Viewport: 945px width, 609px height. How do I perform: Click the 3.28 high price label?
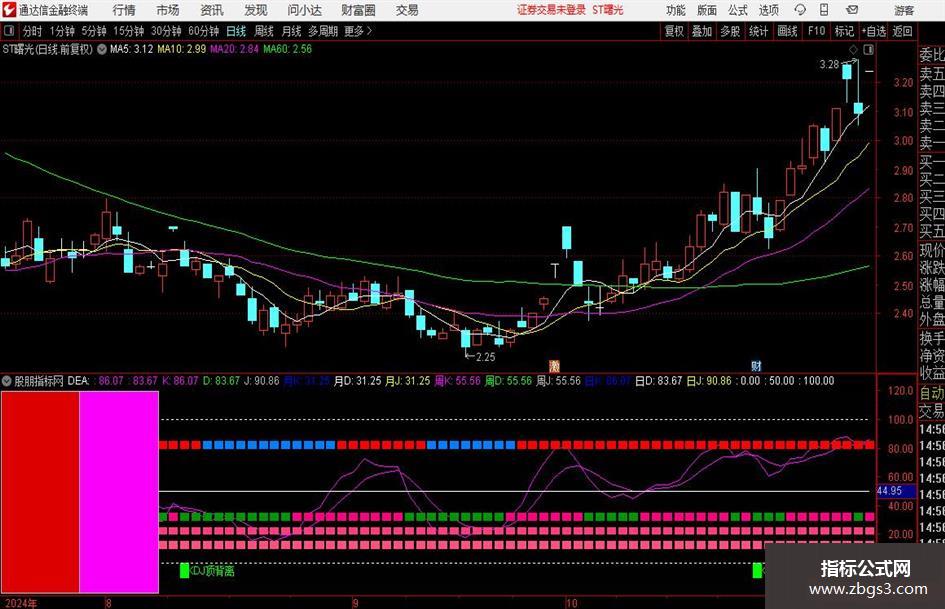[829, 65]
